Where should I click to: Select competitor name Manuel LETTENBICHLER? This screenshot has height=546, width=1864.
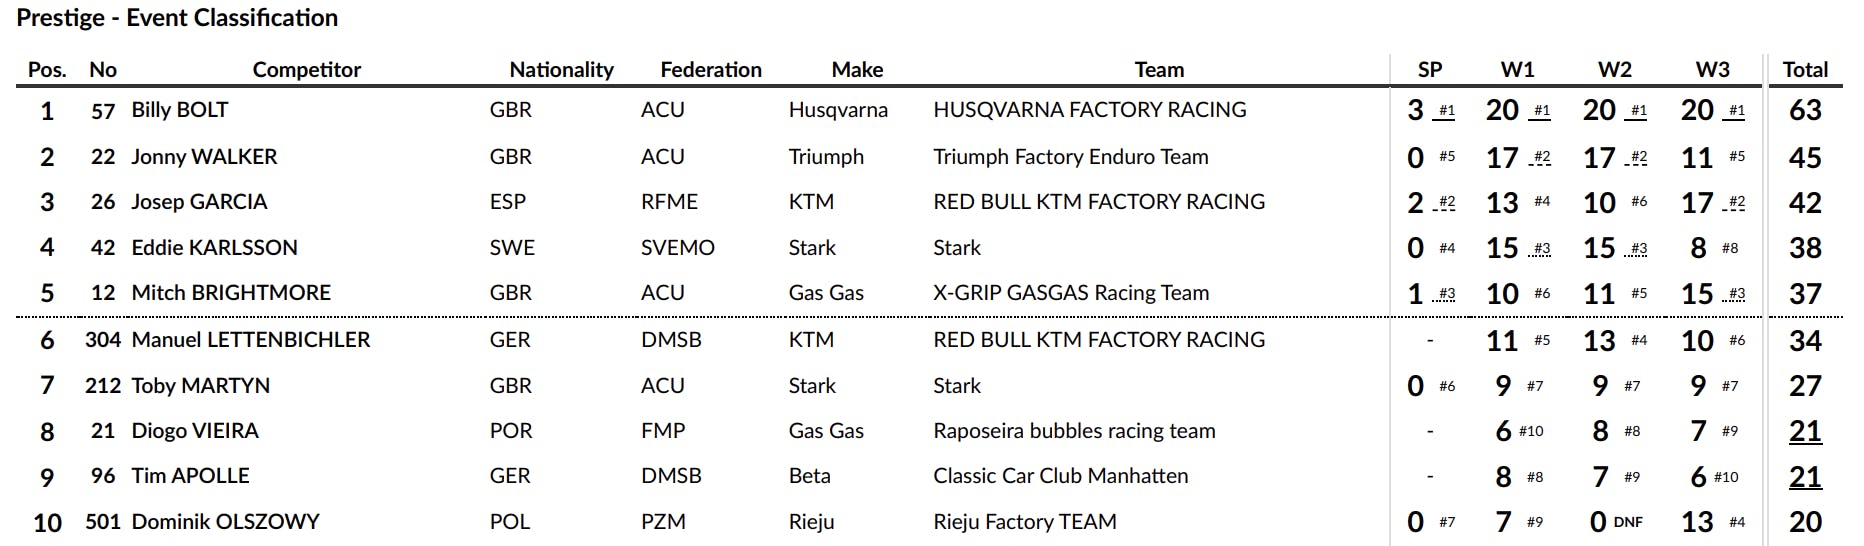tap(251, 340)
